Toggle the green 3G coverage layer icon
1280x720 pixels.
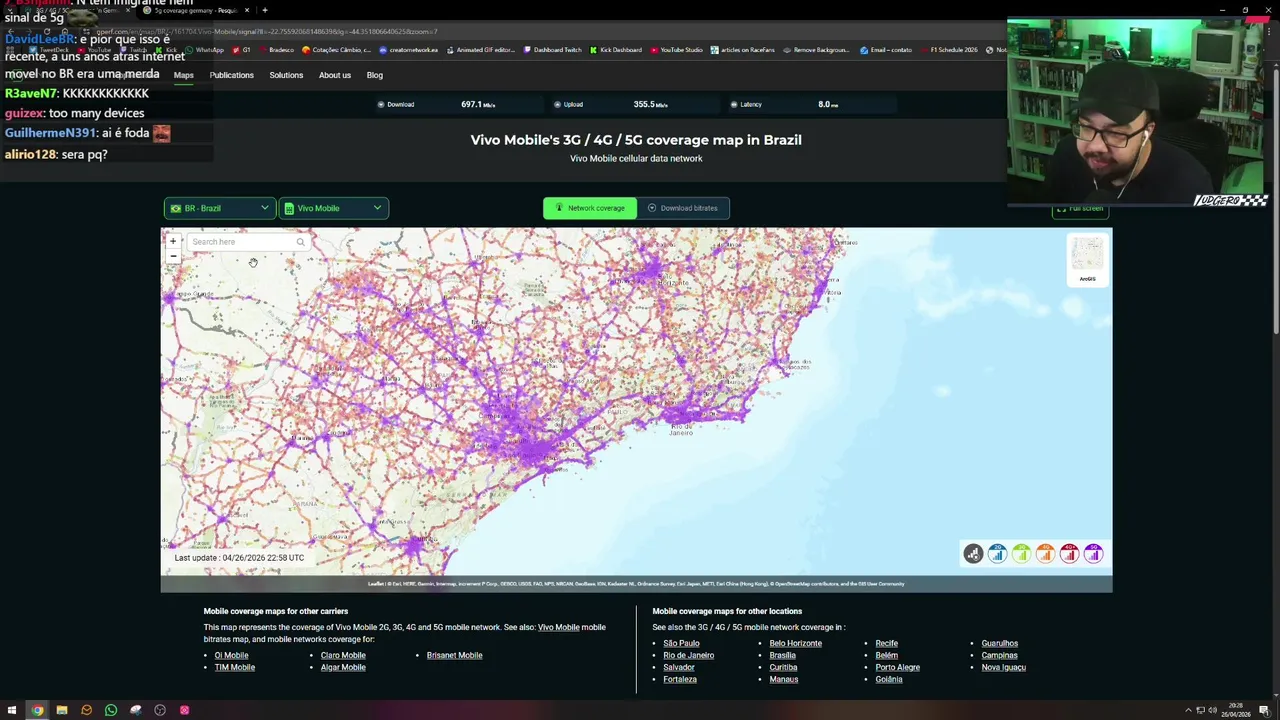pos(1021,553)
